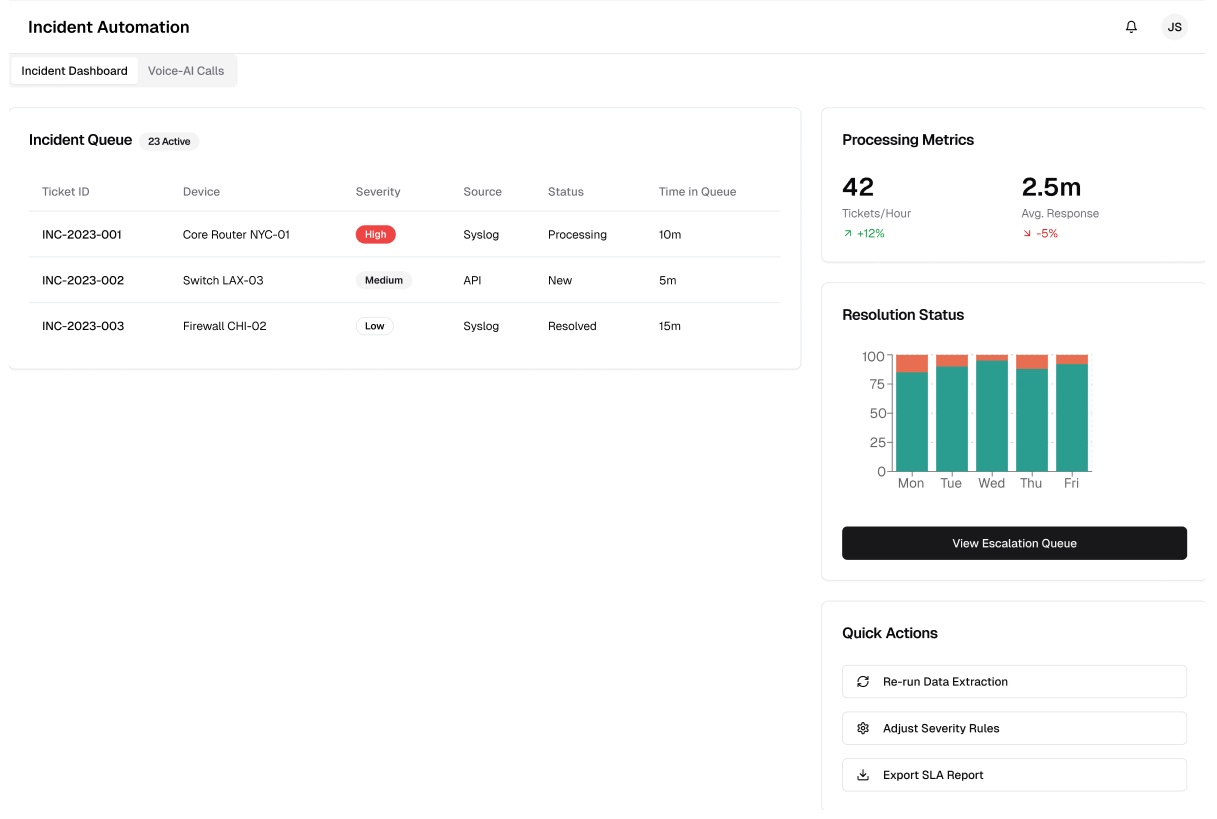1217x819 pixels.
Task: Click the High severity badge
Action: pyautogui.click(x=375, y=235)
